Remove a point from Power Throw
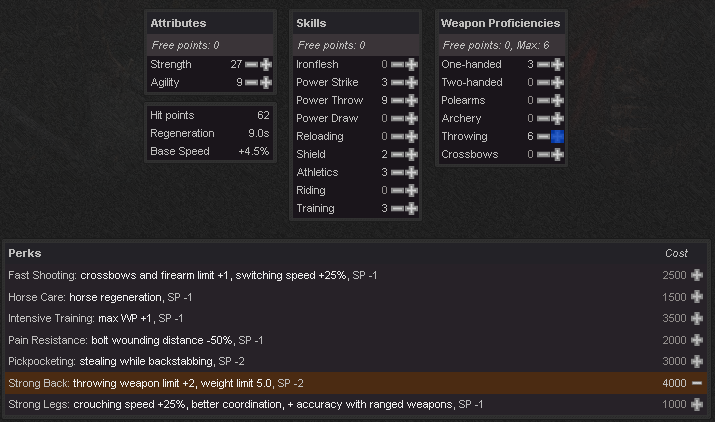This screenshot has width=715, height=422. 397,100
